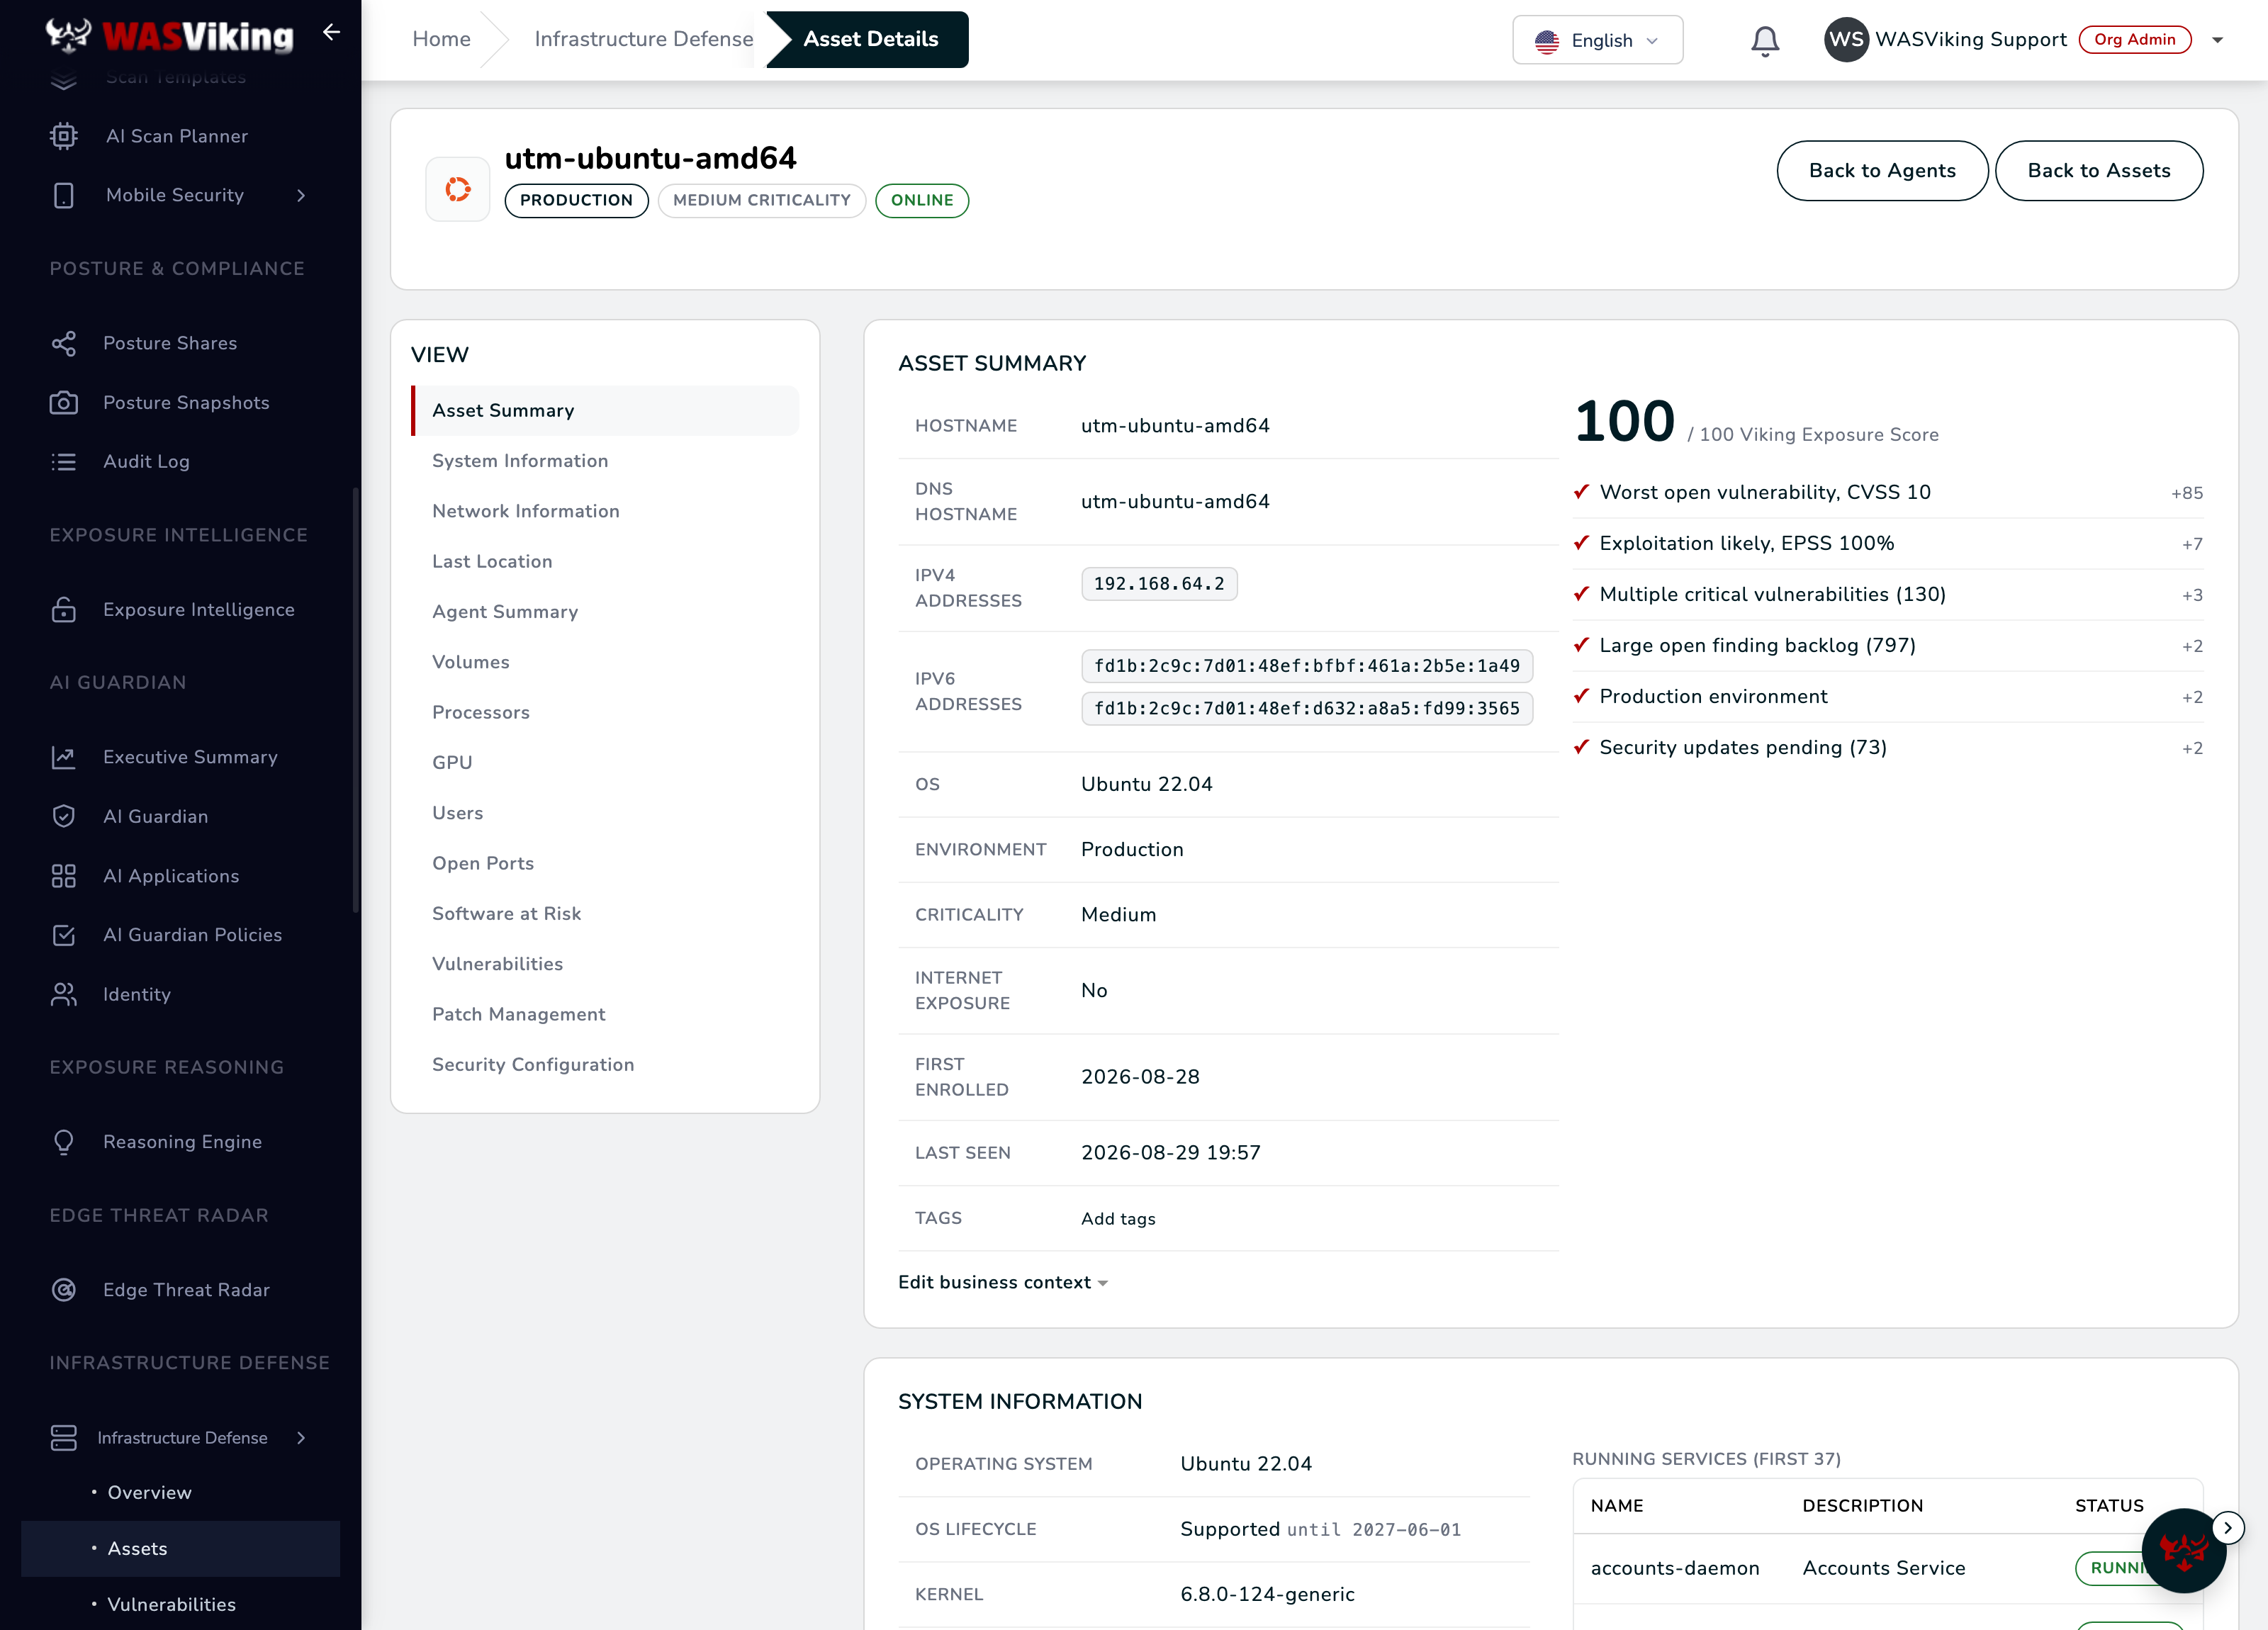Select Processors view
The image size is (2268, 1630).
605,712
